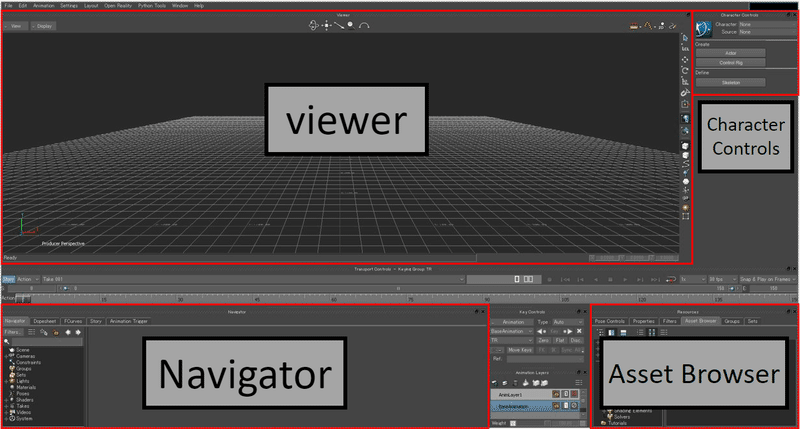Click the Flat button in Key Controls
This screenshot has width=800, height=429.
(x=560, y=340)
